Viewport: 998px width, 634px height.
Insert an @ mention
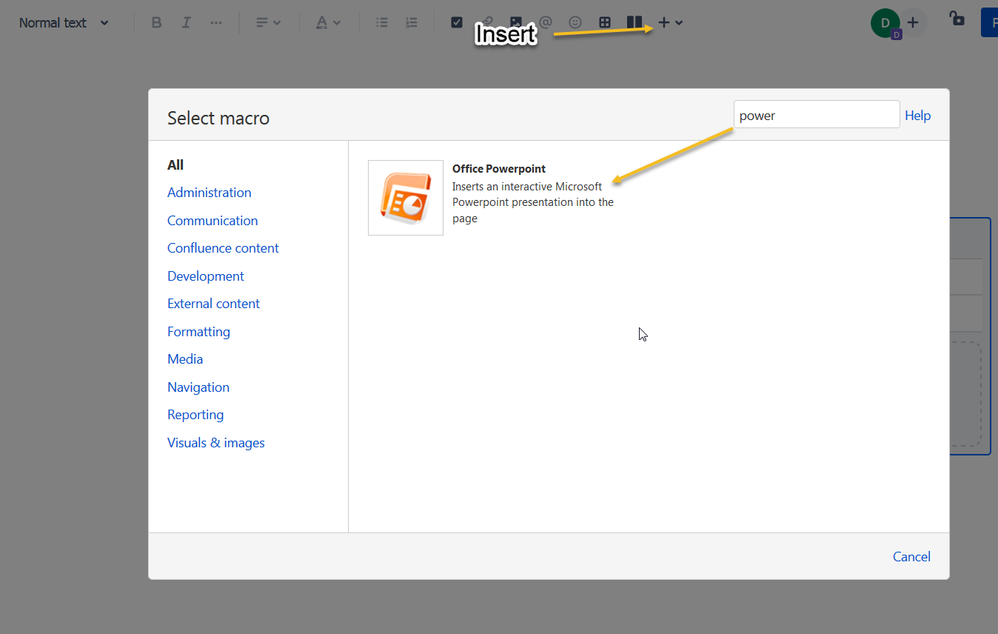pos(545,22)
